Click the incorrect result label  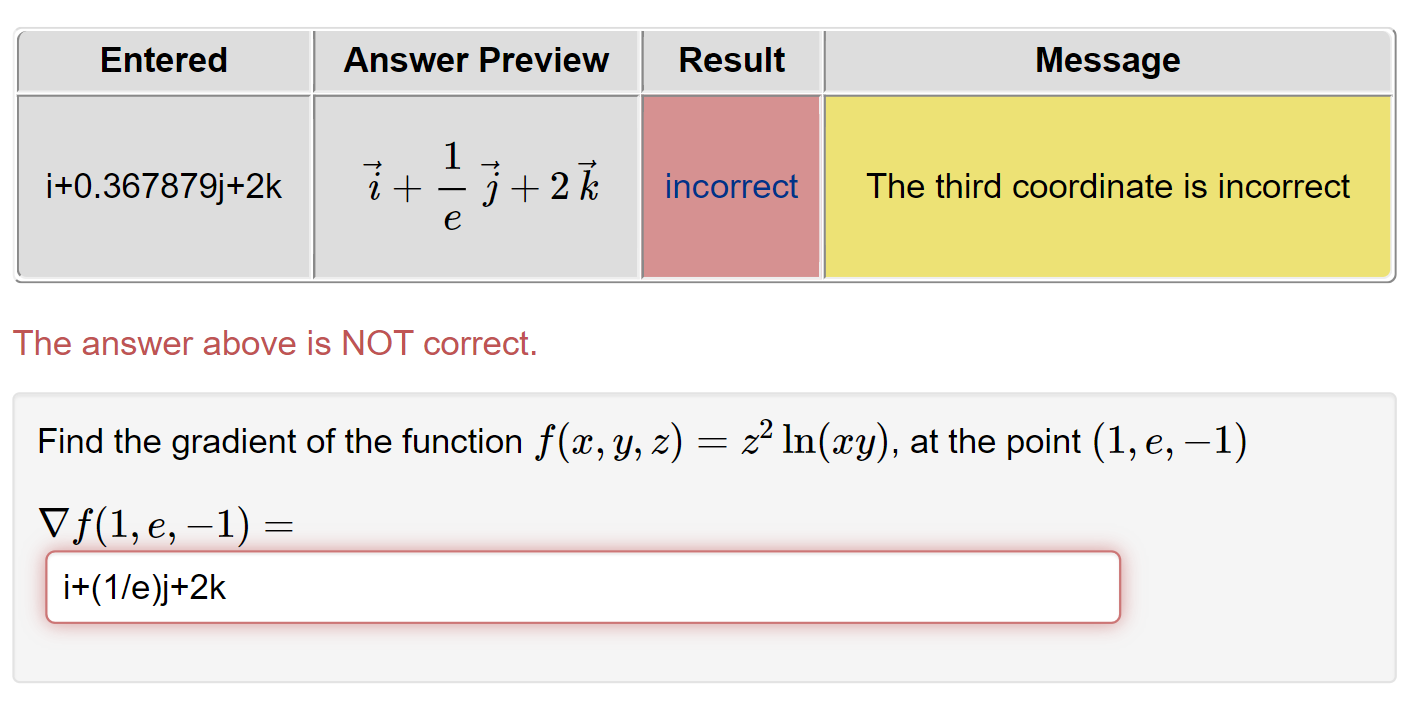click(731, 186)
